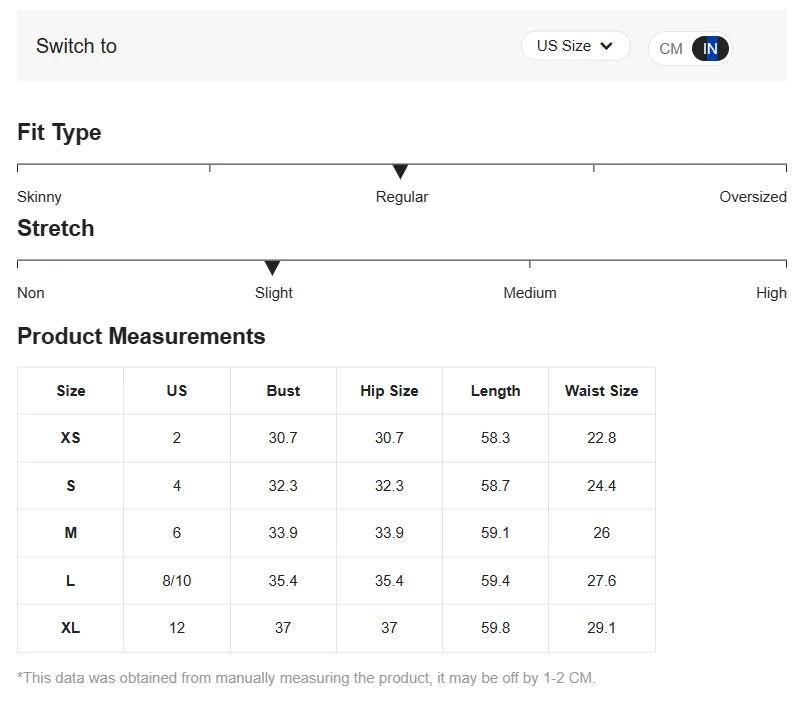The width and height of the screenshot is (803, 712).
Task: Click the High stretch label
Action: 771,292
